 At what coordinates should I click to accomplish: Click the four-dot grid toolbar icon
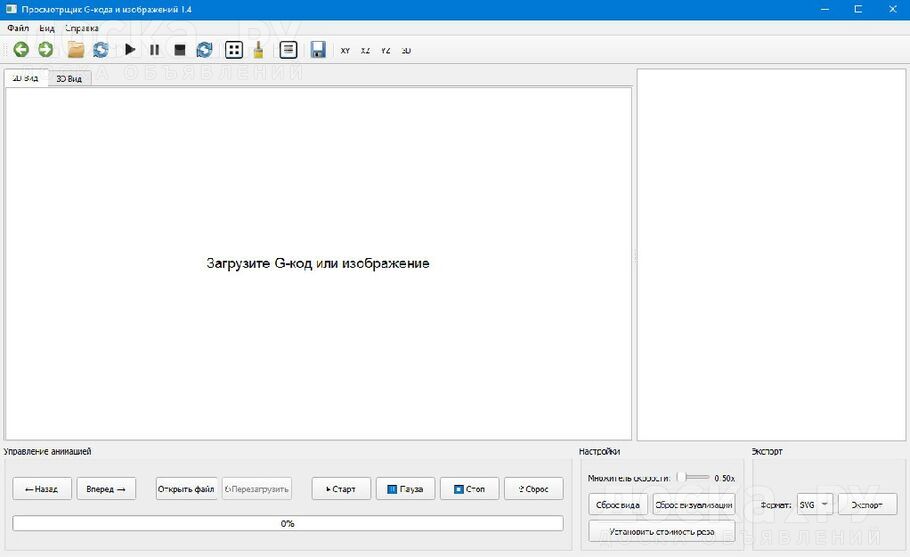tap(233, 49)
